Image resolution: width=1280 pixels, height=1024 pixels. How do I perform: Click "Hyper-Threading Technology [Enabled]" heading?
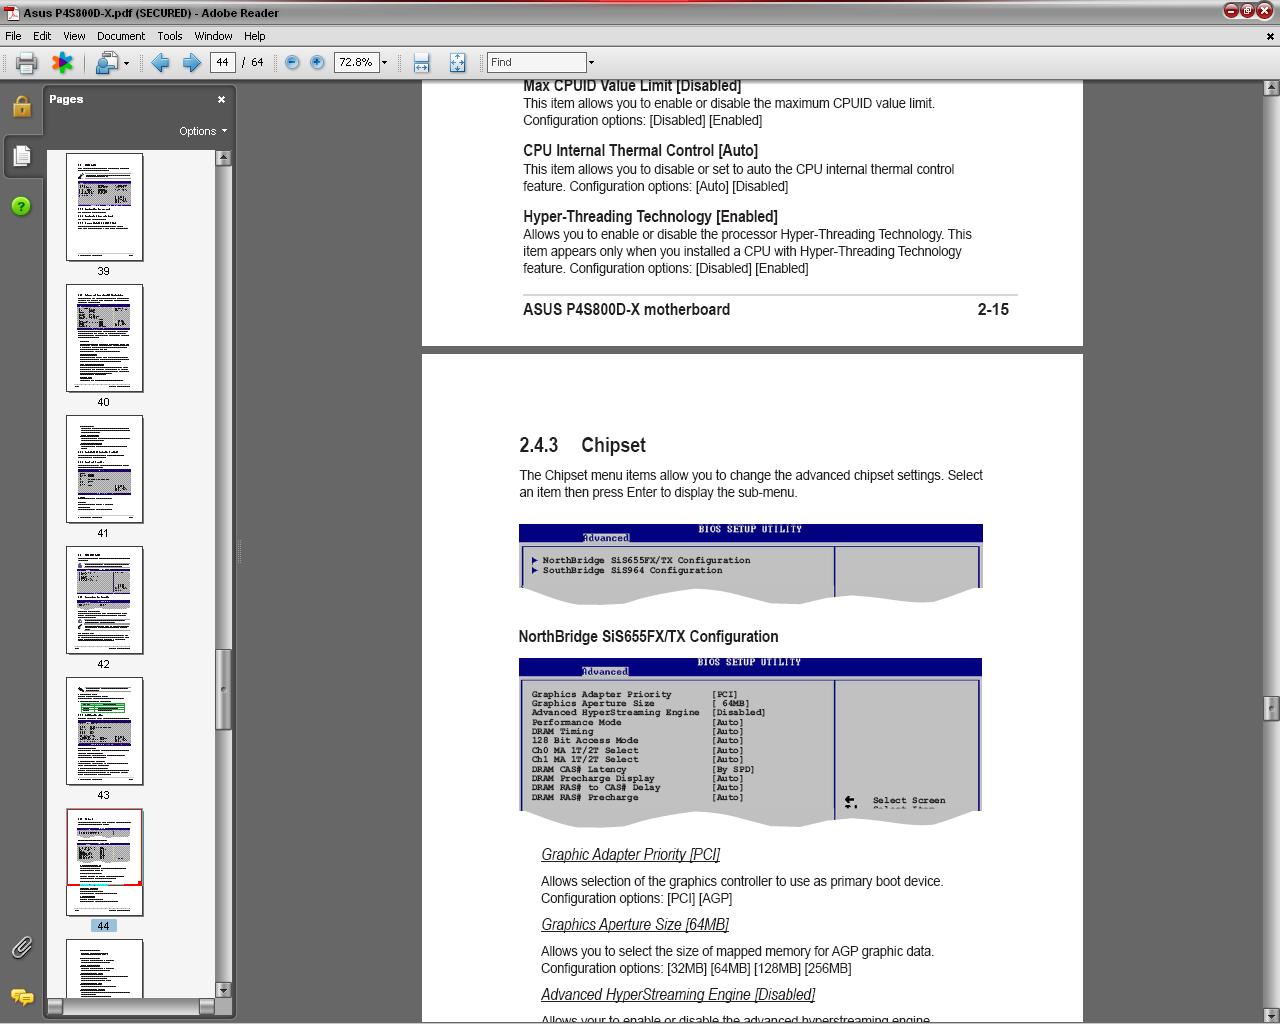(x=650, y=217)
